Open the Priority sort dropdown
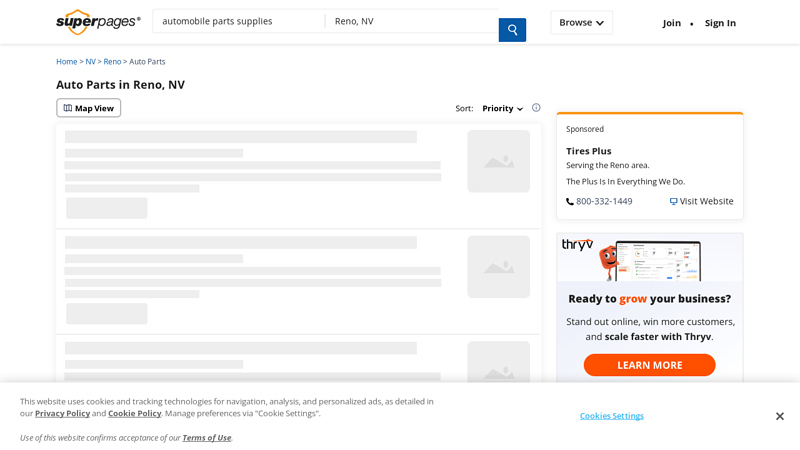This screenshot has width=800, height=450. [502, 108]
